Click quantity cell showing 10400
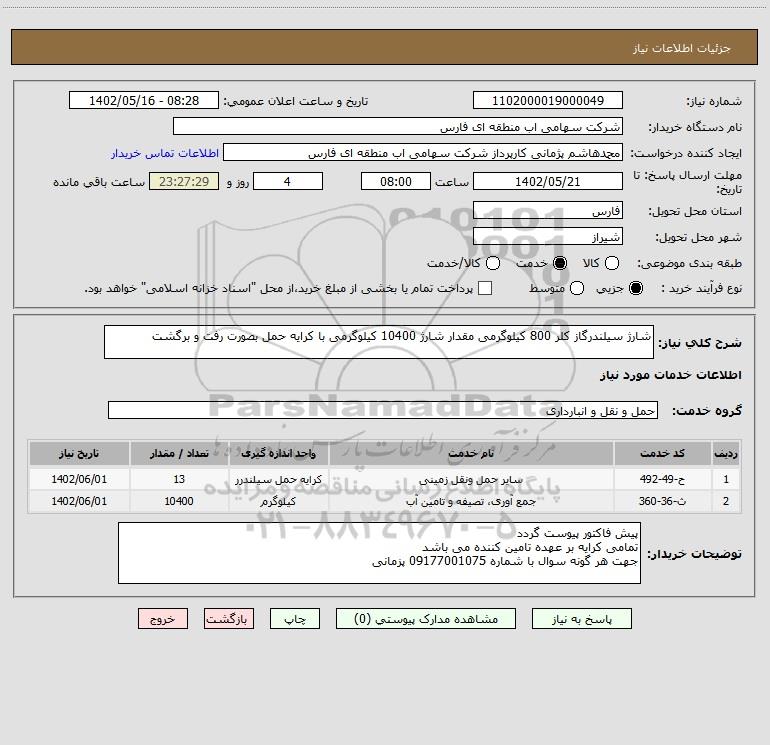 (179, 501)
